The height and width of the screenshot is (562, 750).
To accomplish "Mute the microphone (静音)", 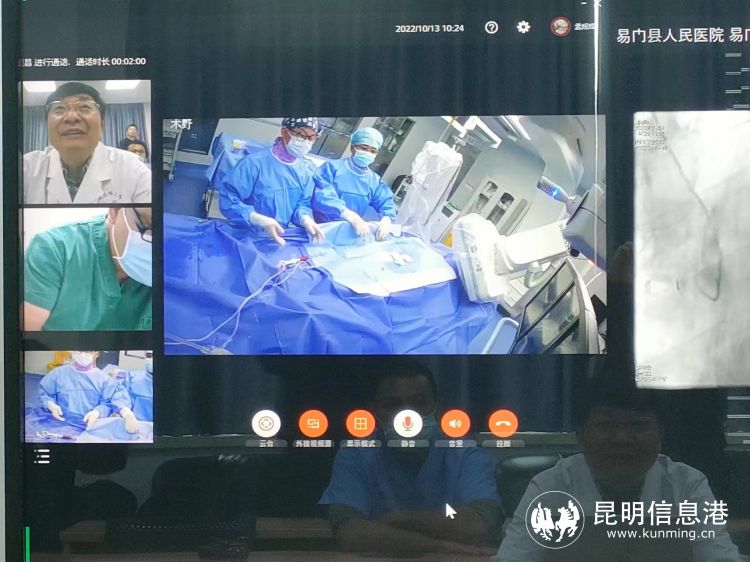I will tap(407, 423).
